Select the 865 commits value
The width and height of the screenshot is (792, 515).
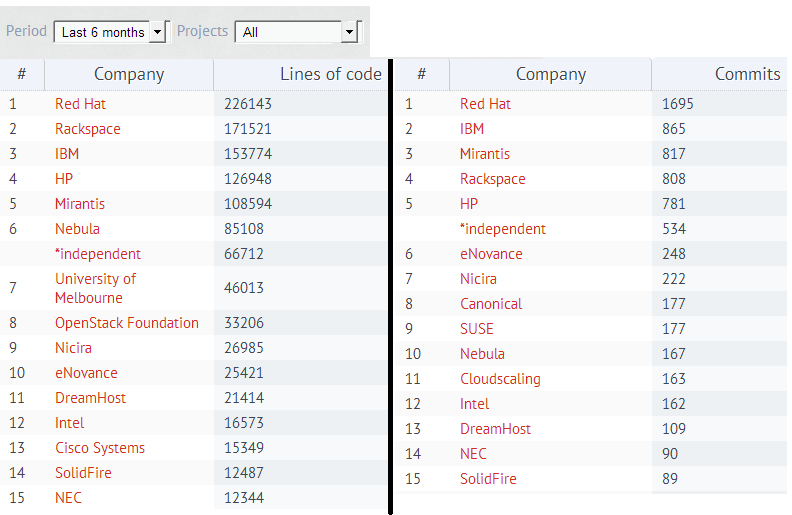[674, 129]
